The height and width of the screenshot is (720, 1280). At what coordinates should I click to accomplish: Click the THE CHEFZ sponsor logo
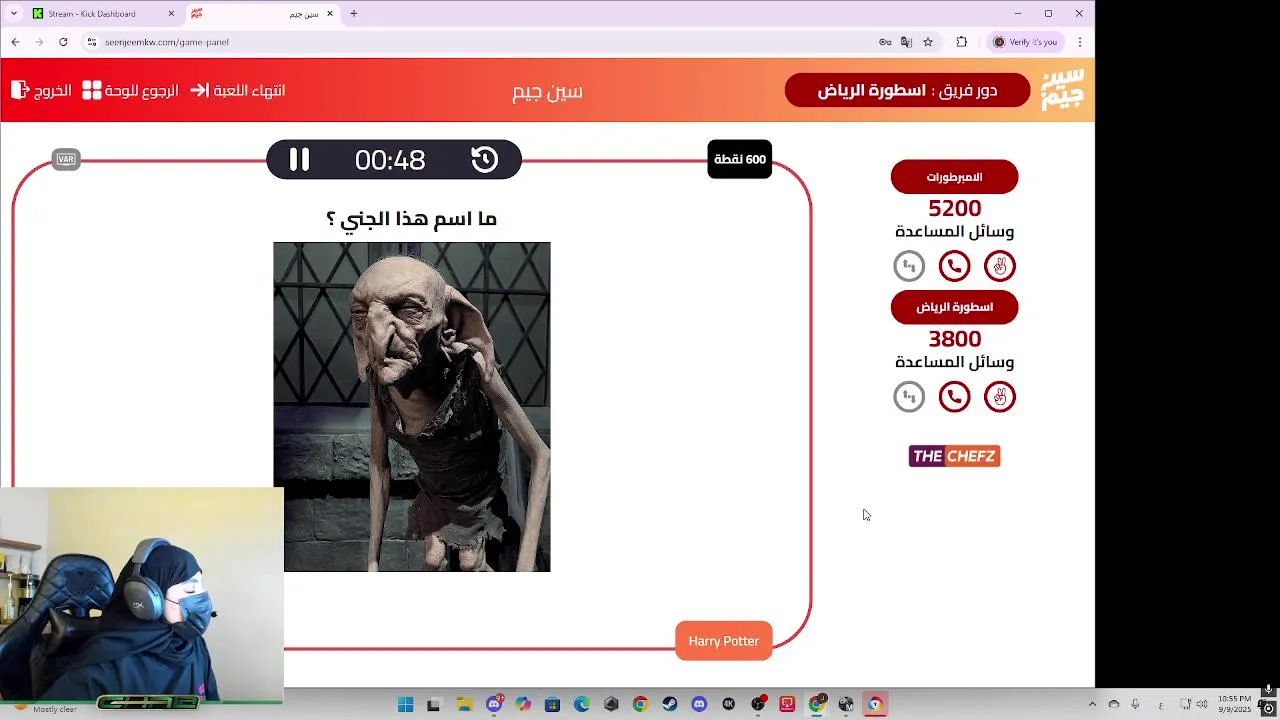click(x=954, y=456)
